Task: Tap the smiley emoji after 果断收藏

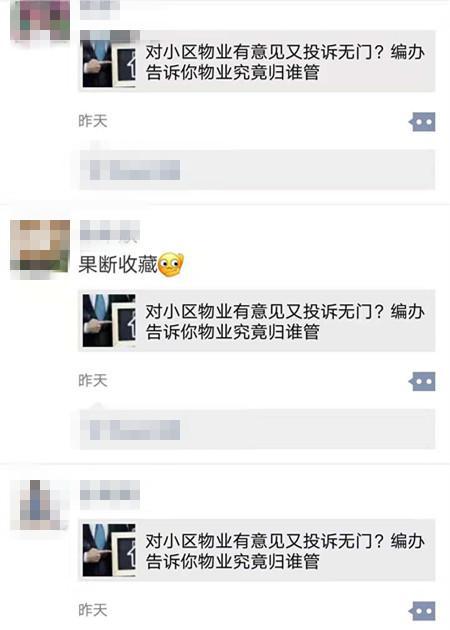Action: 171,264
